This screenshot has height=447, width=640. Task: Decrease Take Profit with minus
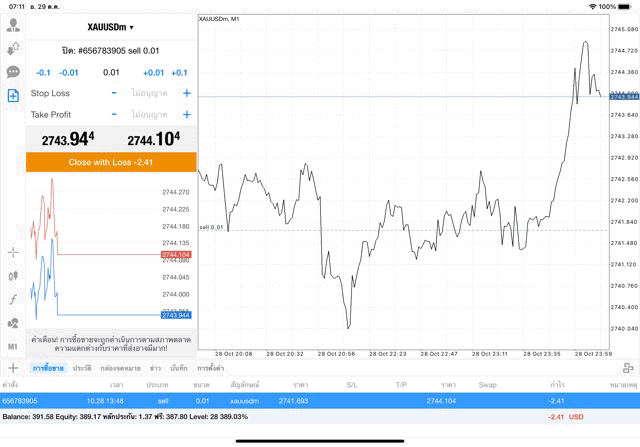click(x=114, y=115)
